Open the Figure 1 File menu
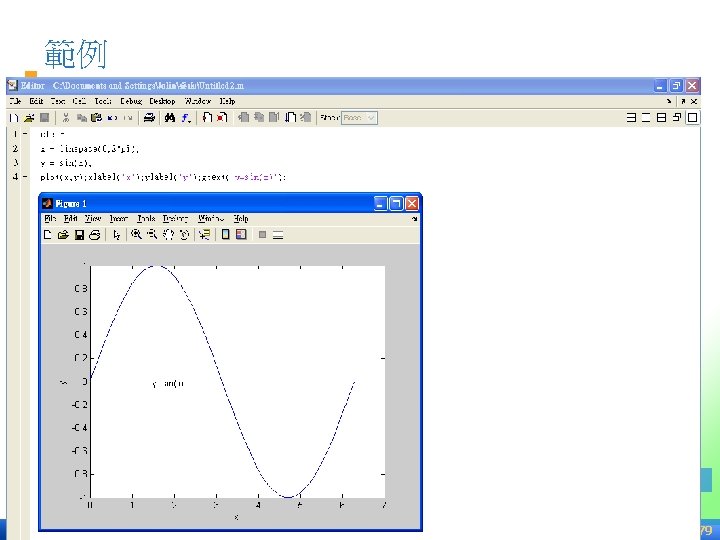 [50, 219]
